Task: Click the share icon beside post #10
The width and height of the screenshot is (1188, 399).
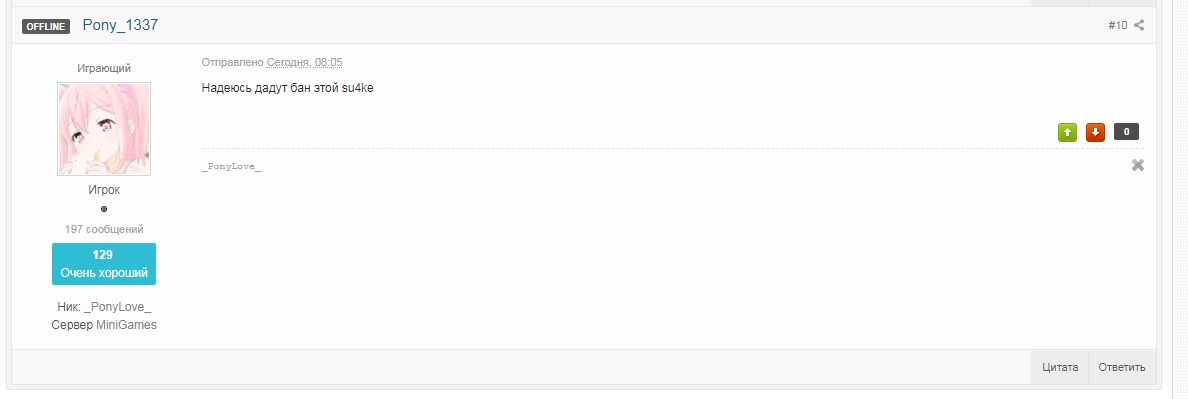Action: point(1139,25)
